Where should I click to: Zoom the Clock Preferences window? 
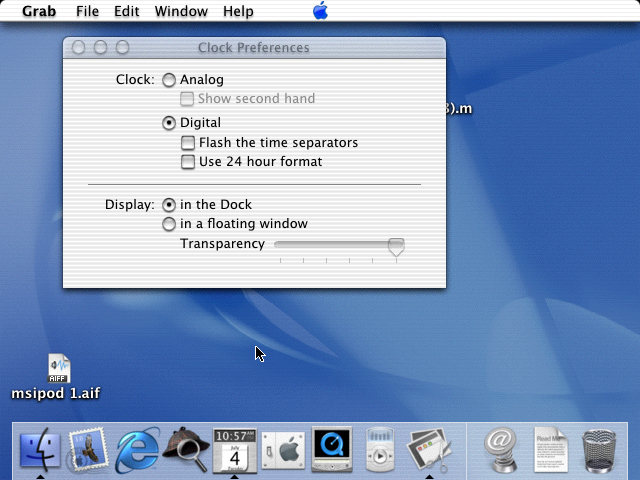coord(122,47)
